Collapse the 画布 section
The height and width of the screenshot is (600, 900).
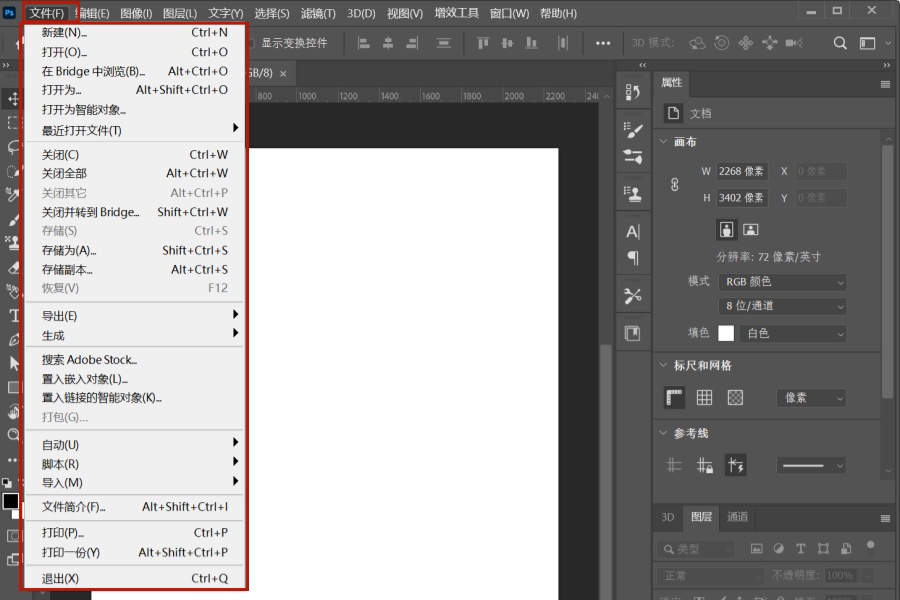(x=664, y=141)
